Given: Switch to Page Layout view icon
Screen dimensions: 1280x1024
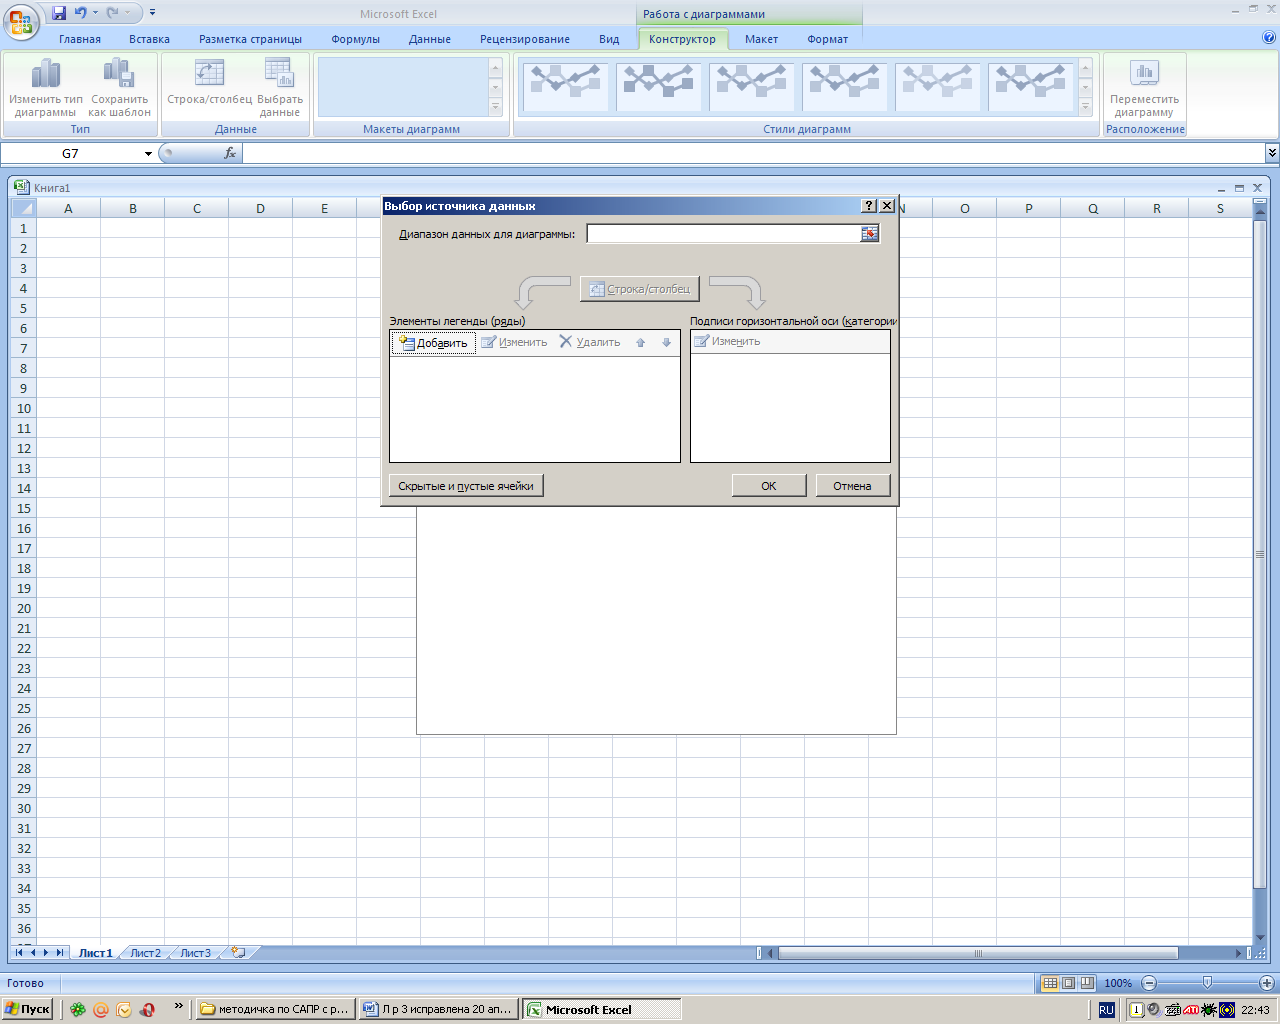Looking at the screenshot, I should (x=1068, y=983).
